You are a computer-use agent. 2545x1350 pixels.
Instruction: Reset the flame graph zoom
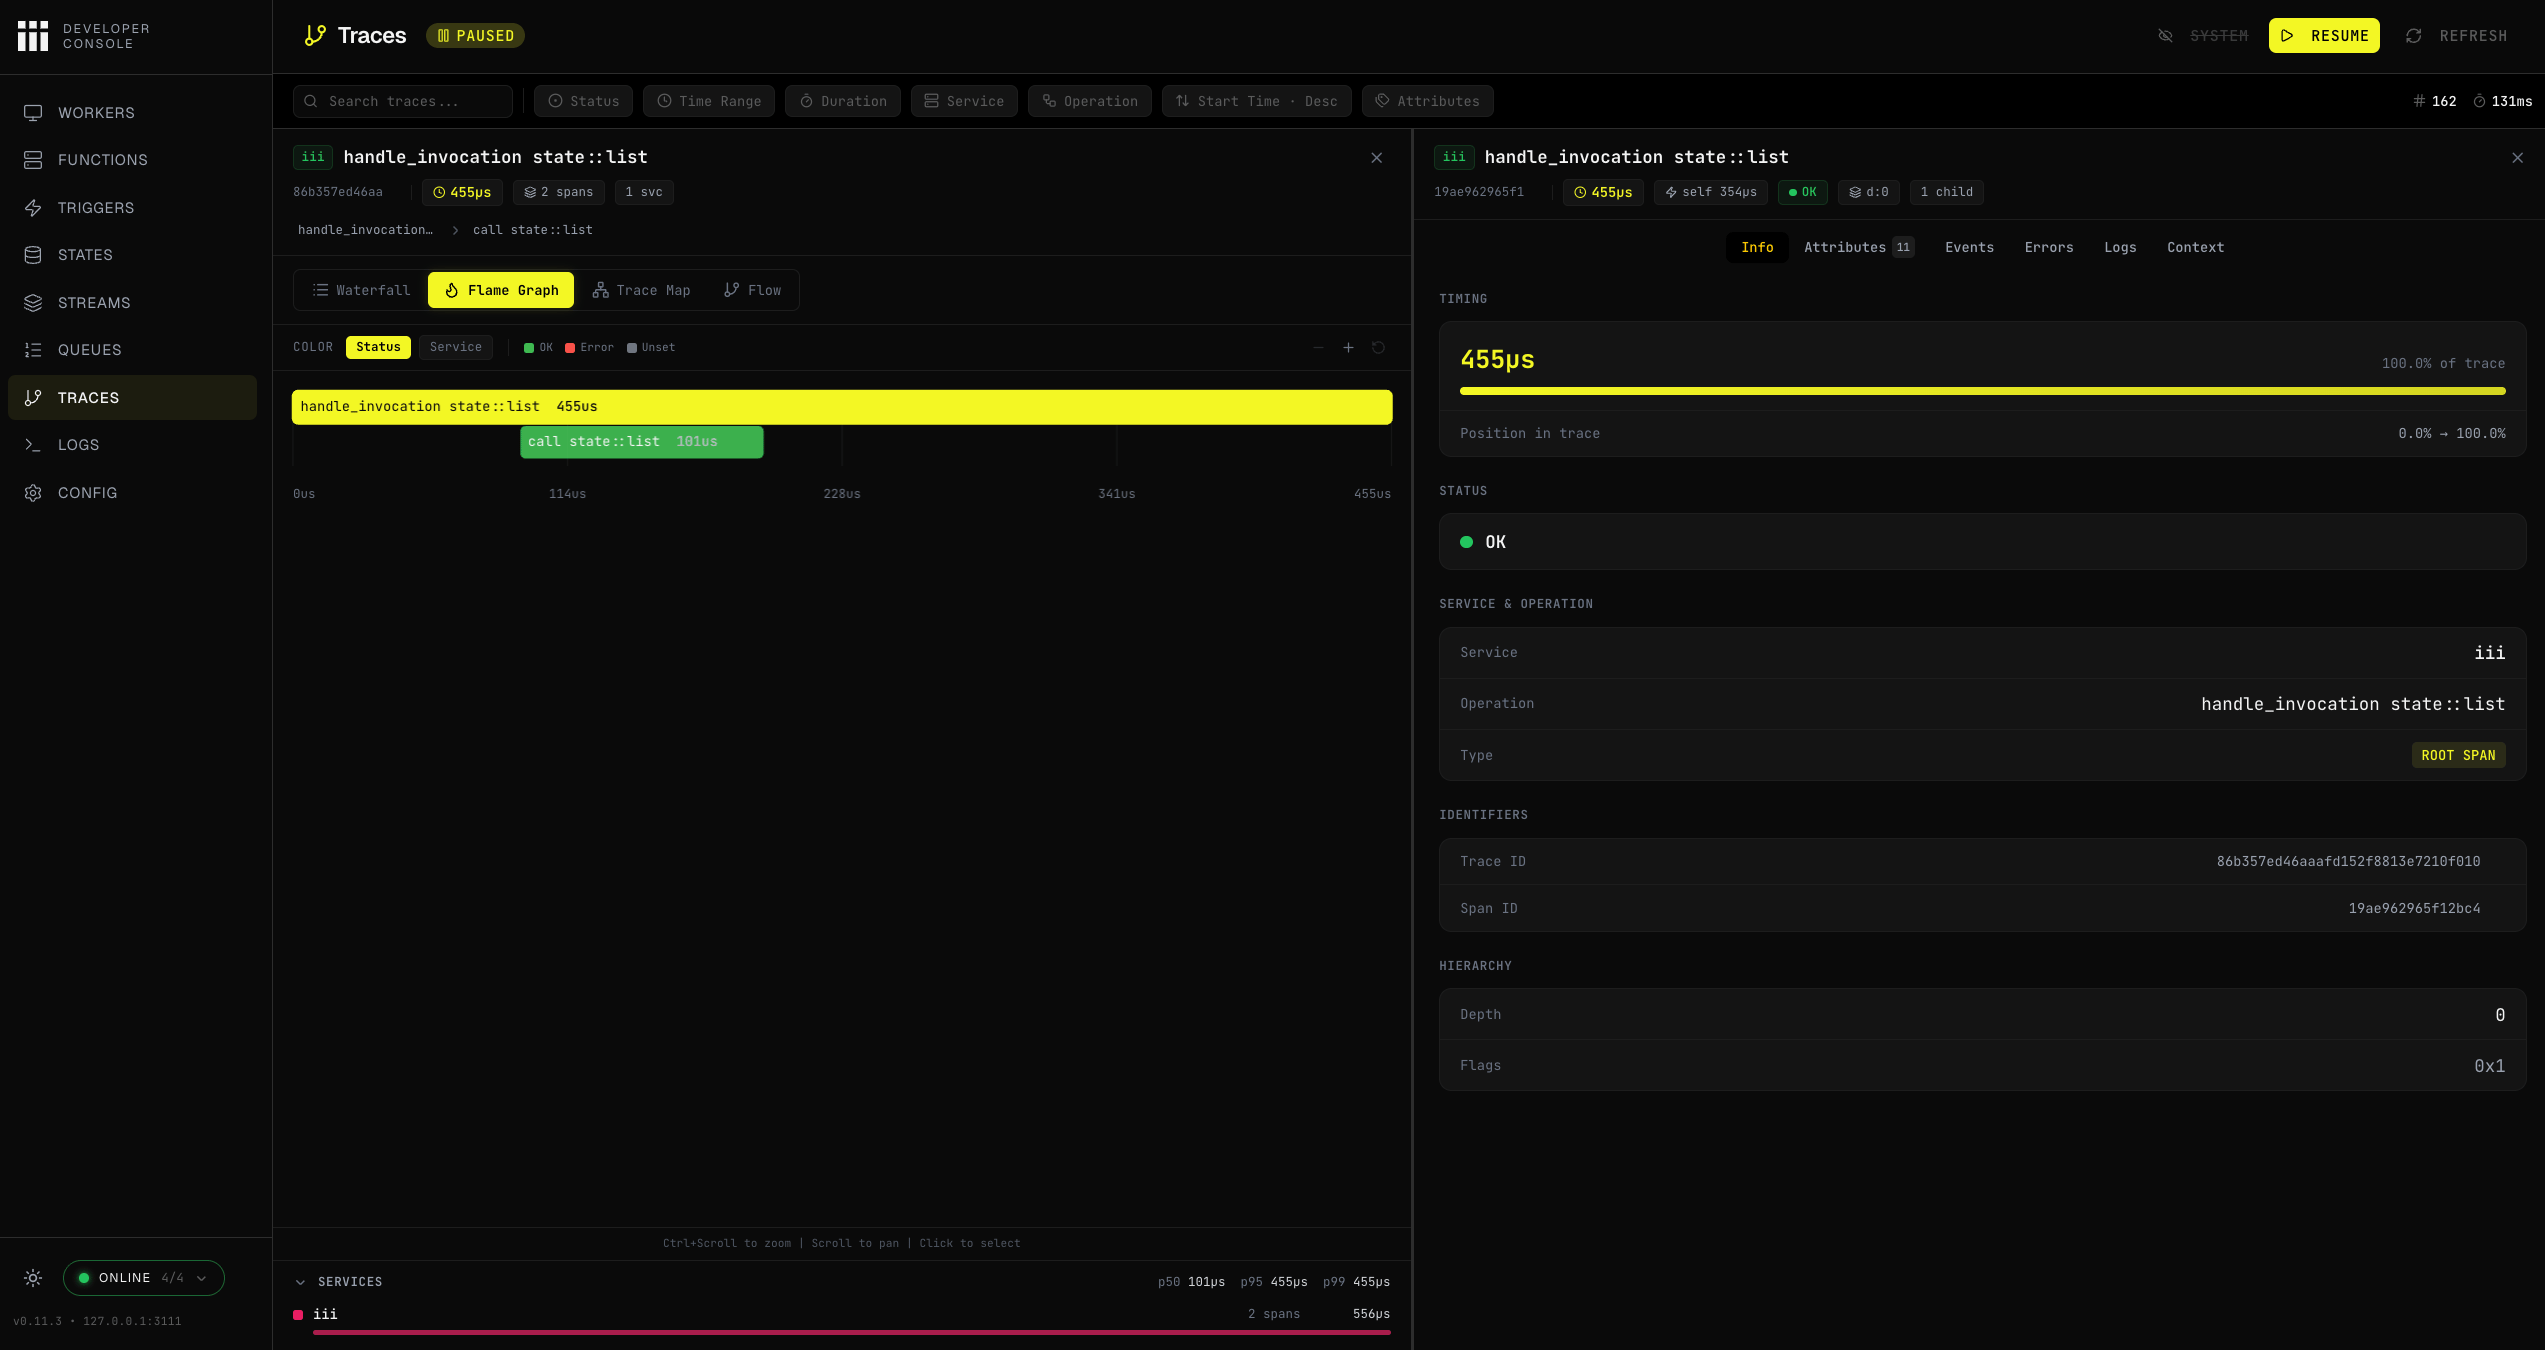click(1378, 348)
